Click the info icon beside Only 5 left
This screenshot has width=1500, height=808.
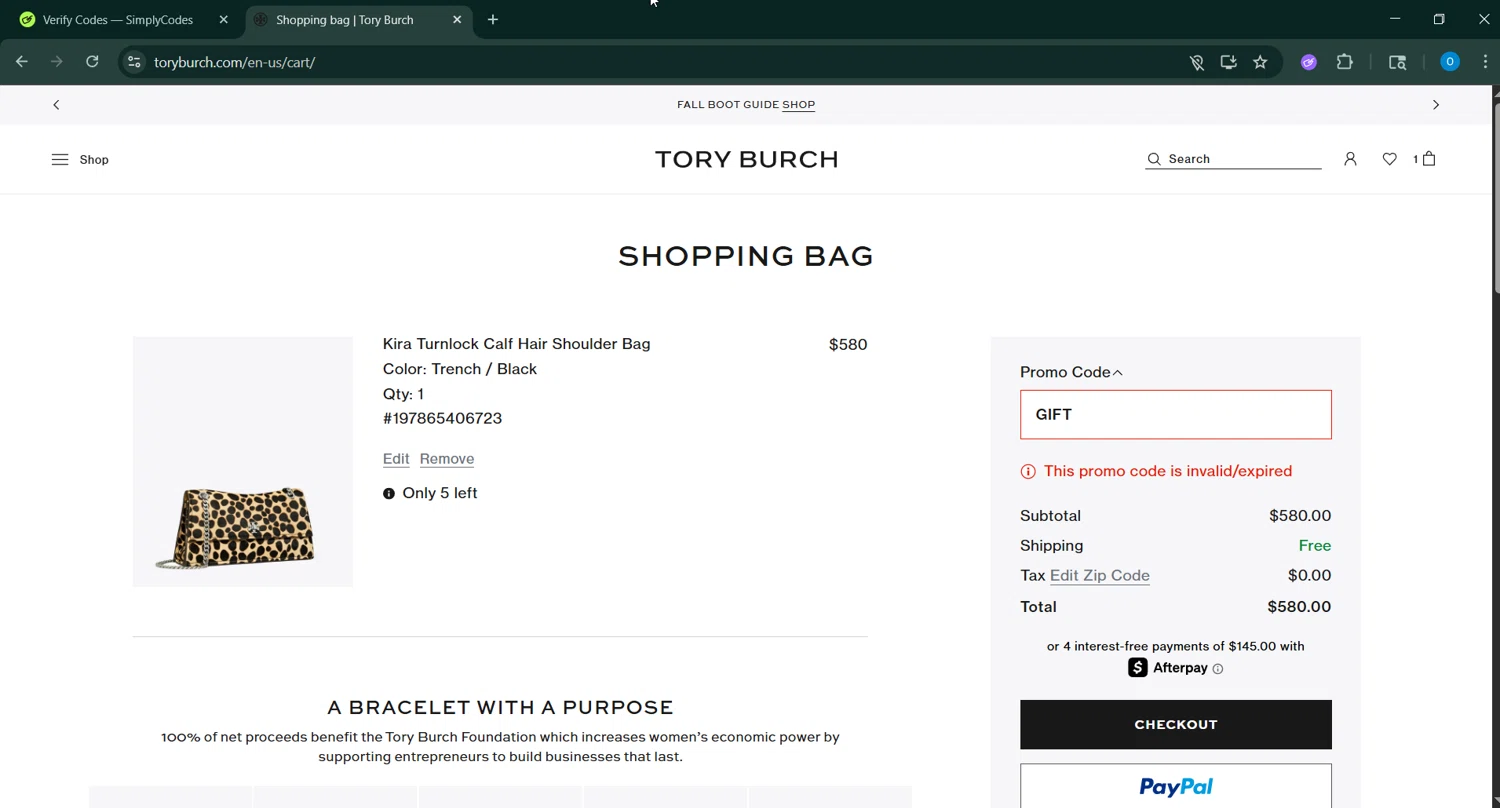click(389, 493)
